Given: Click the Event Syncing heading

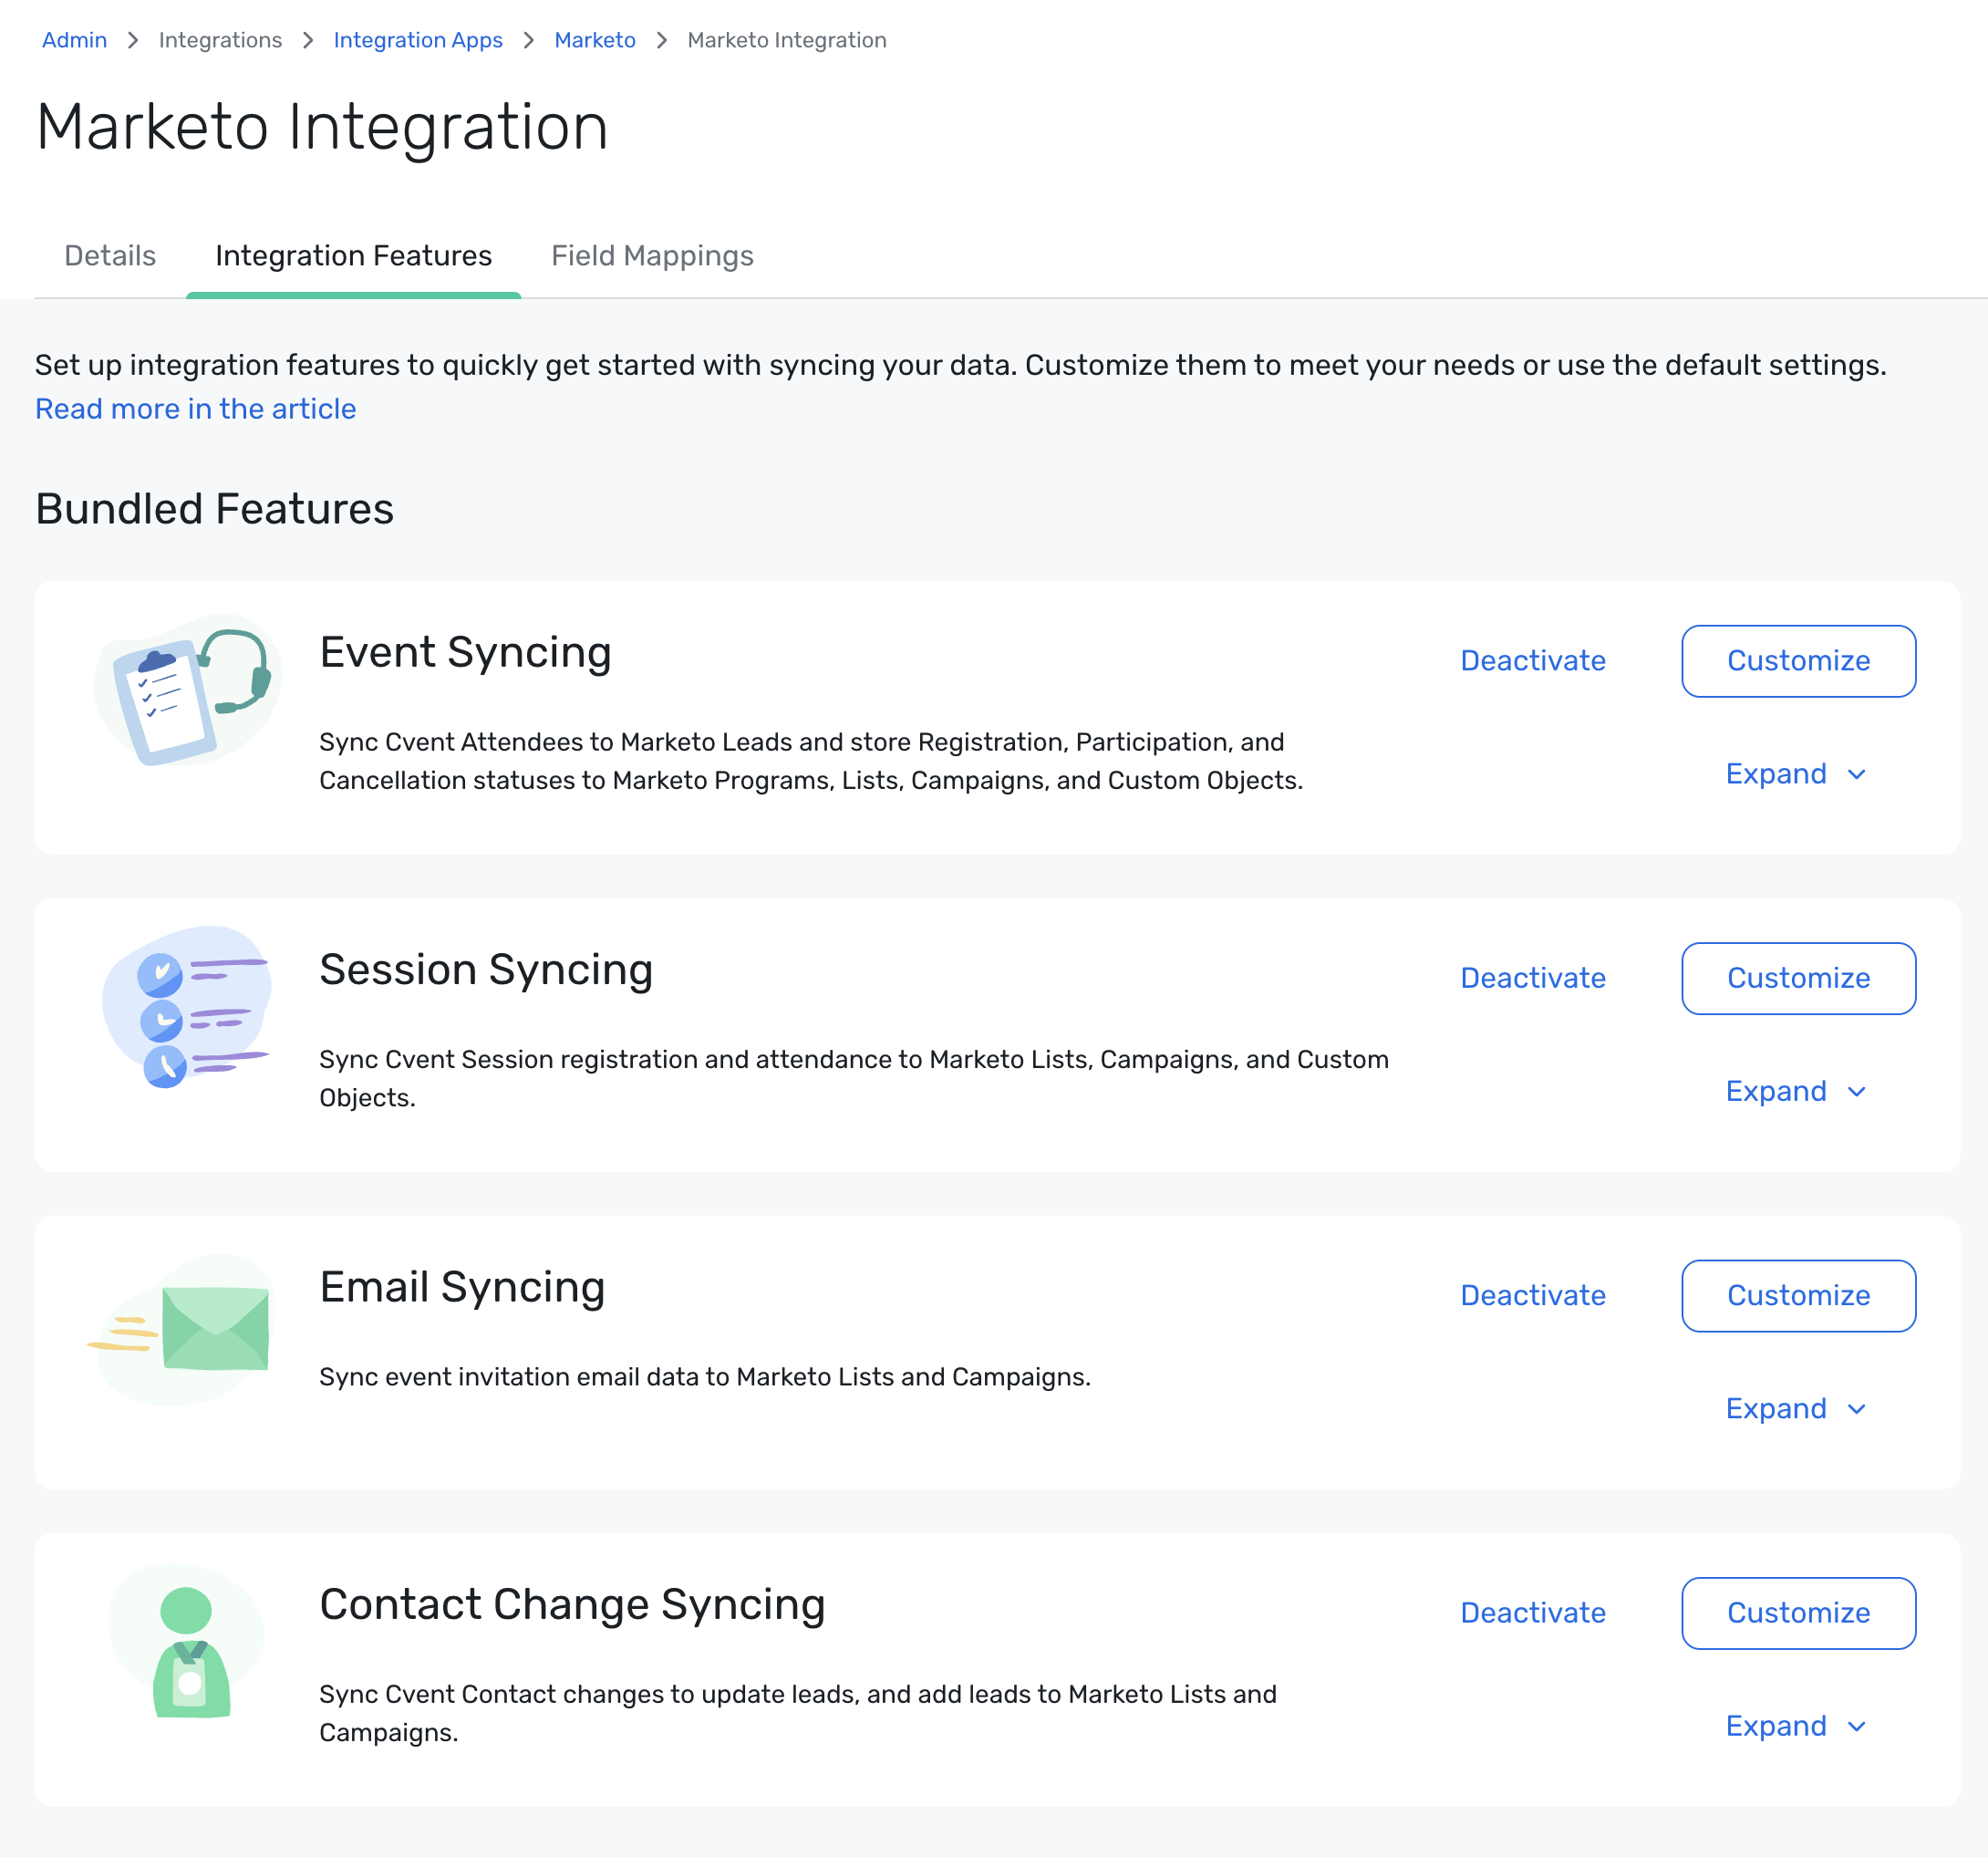Looking at the screenshot, I should coord(465,653).
